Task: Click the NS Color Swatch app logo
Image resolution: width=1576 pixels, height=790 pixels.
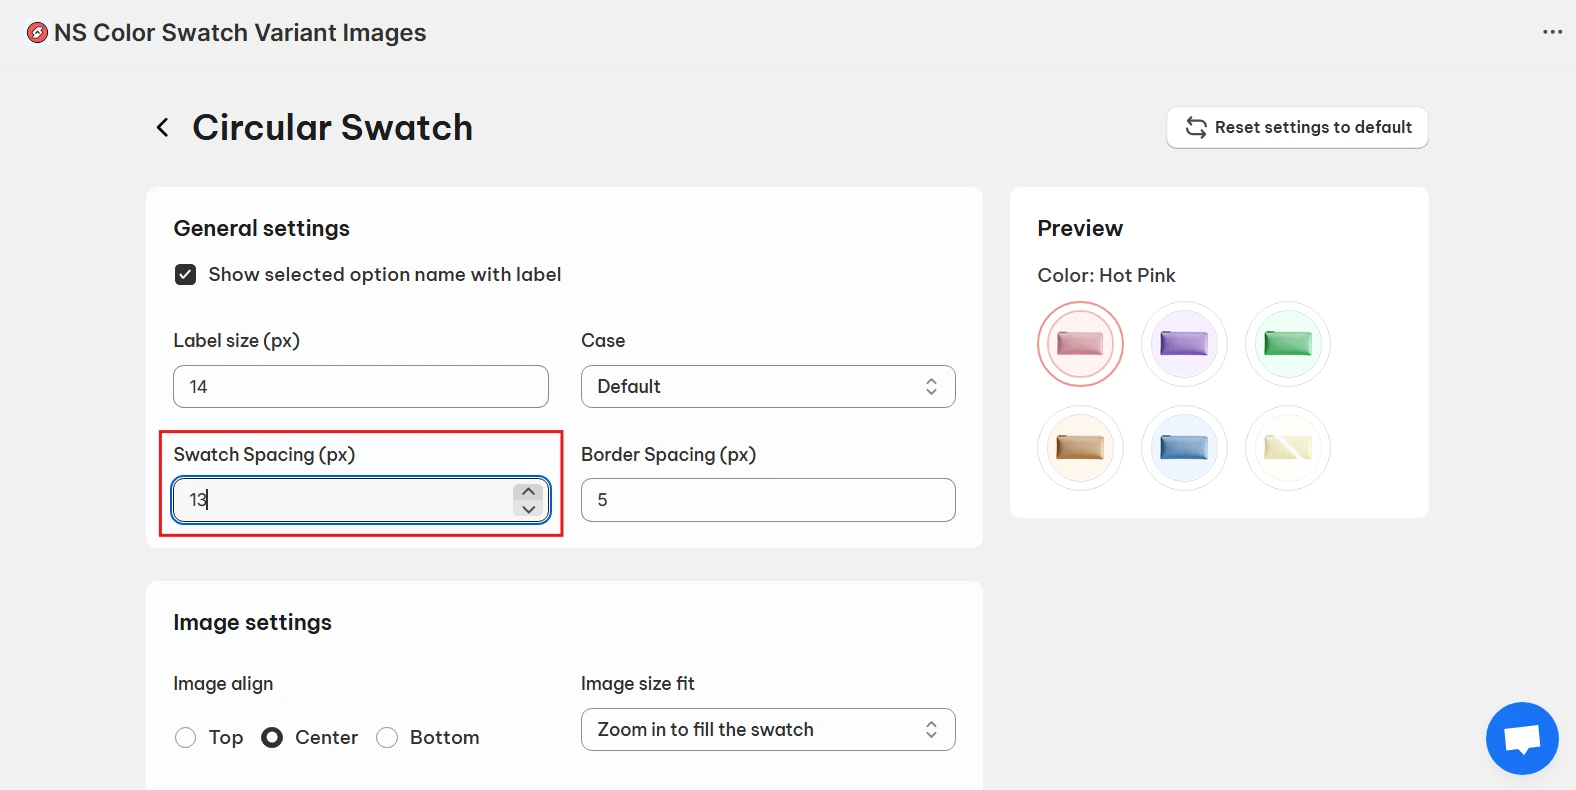Action: pyautogui.click(x=37, y=33)
